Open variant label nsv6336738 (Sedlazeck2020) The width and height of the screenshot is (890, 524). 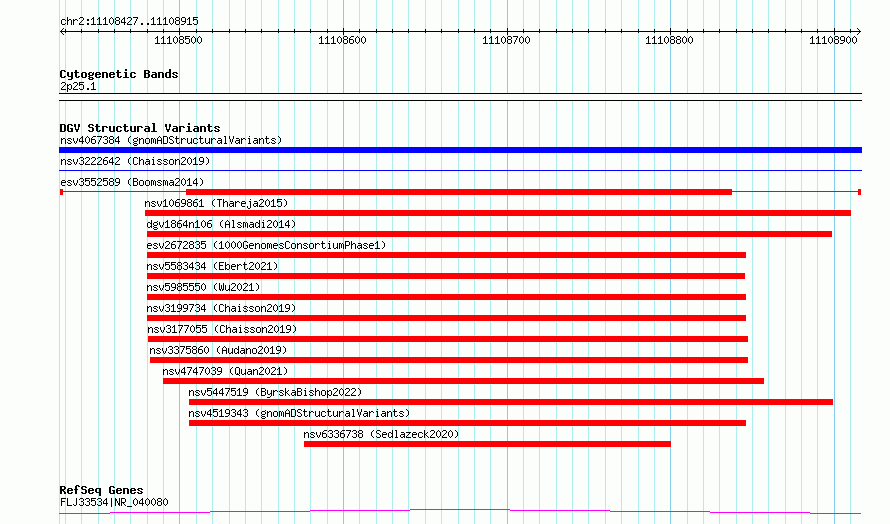pos(381,434)
